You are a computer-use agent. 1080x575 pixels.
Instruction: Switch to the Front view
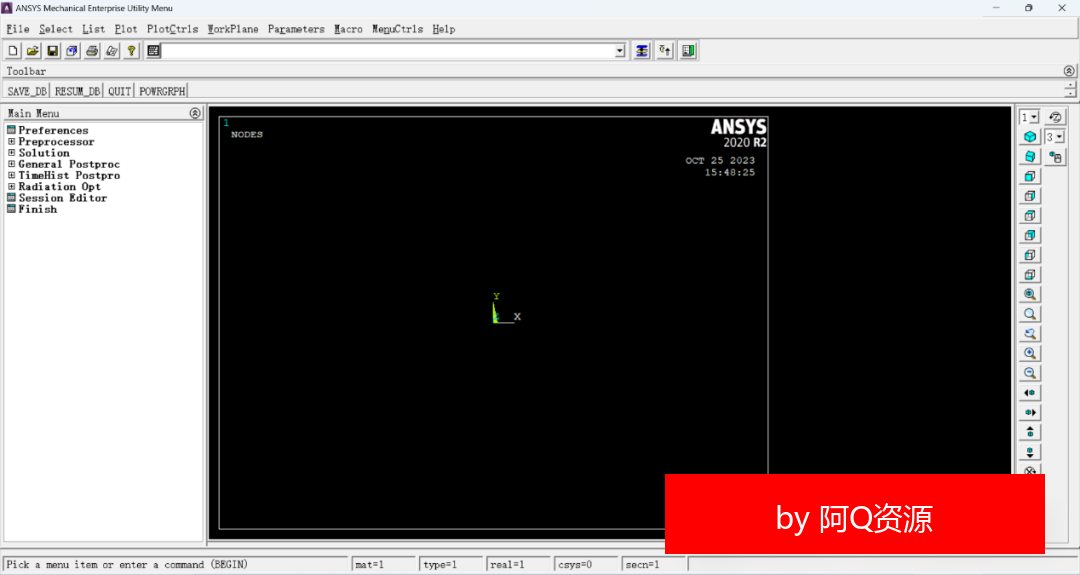point(1030,176)
